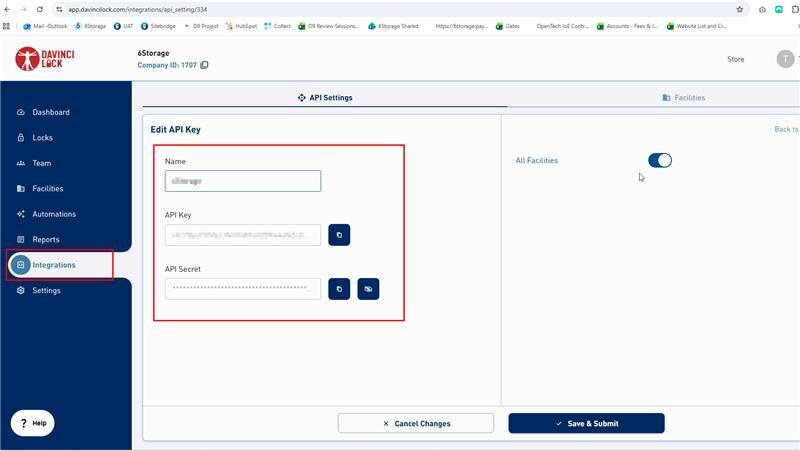The image size is (800, 451).
Task: Click the Save & Submit button
Action: coord(586,424)
